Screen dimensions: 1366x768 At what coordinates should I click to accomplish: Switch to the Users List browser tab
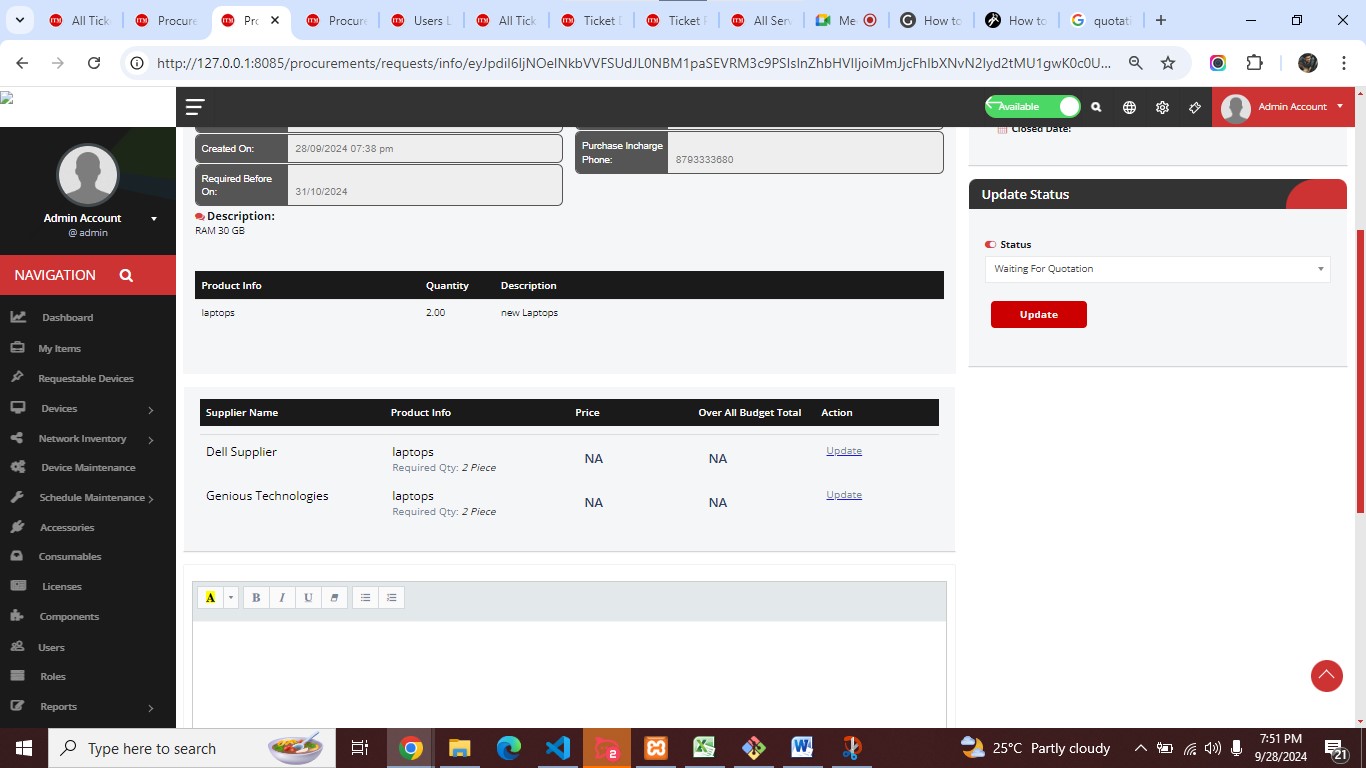coord(420,20)
